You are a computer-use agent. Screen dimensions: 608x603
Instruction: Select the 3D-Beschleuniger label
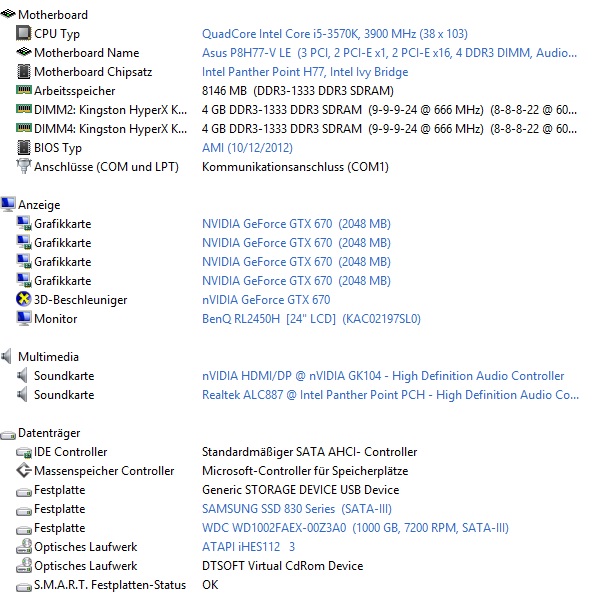[x=81, y=300]
